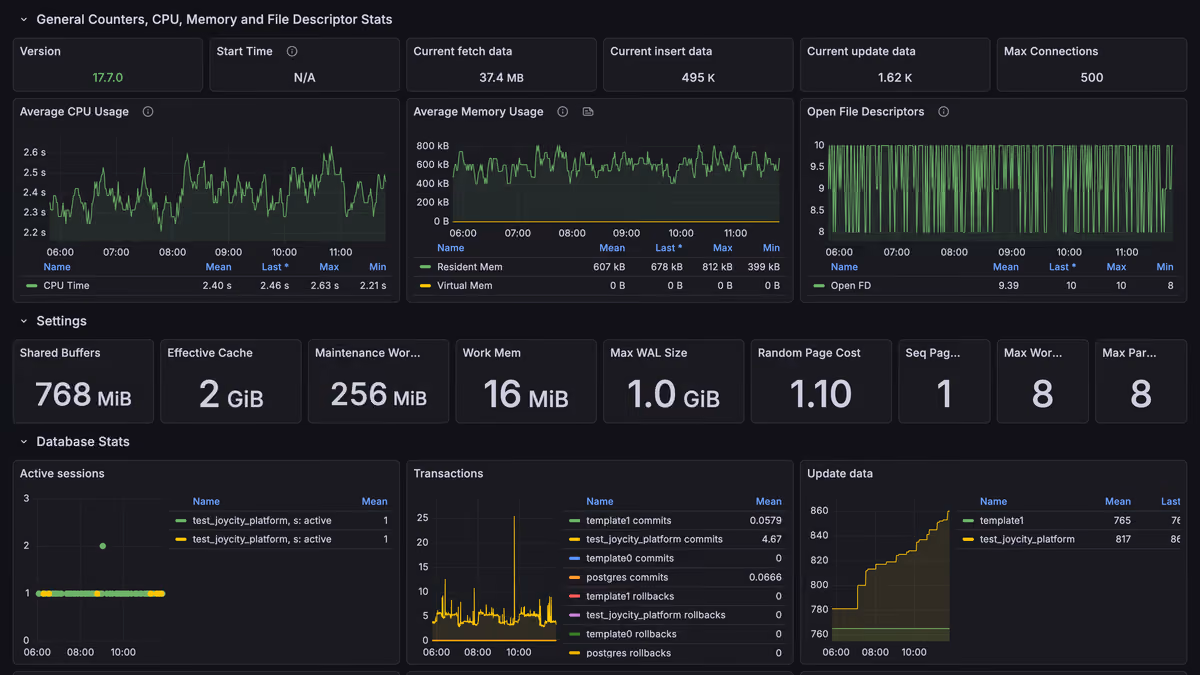Open the Open File Descriptors panel title
Screen dimensions: 1200x675
pyautogui.click(x=866, y=112)
